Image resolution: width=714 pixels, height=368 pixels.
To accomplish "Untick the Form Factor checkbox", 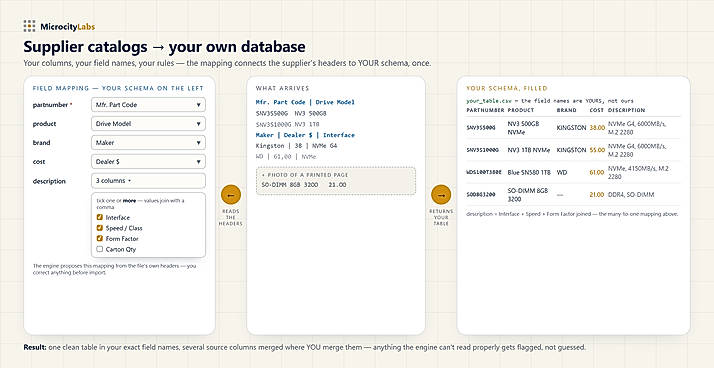I will (x=100, y=239).
